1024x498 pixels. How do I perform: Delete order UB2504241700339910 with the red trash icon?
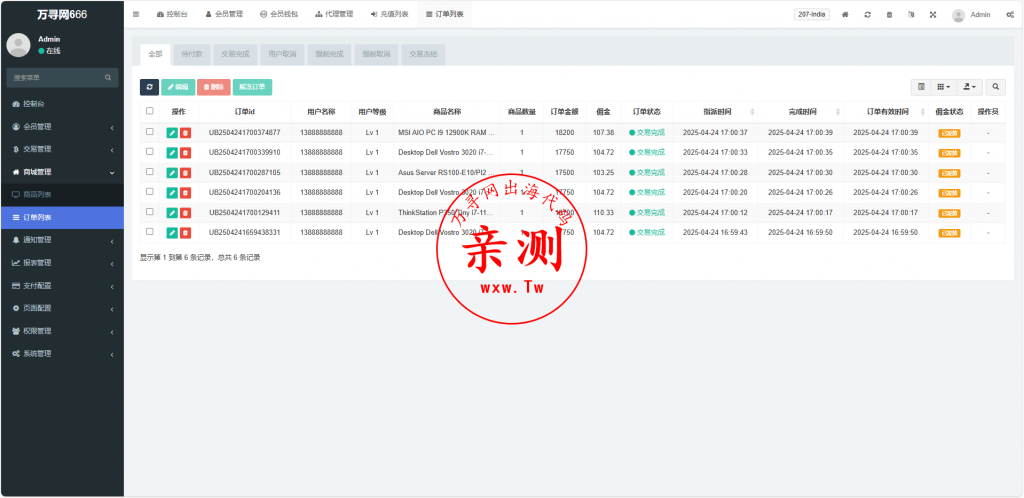(x=185, y=153)
